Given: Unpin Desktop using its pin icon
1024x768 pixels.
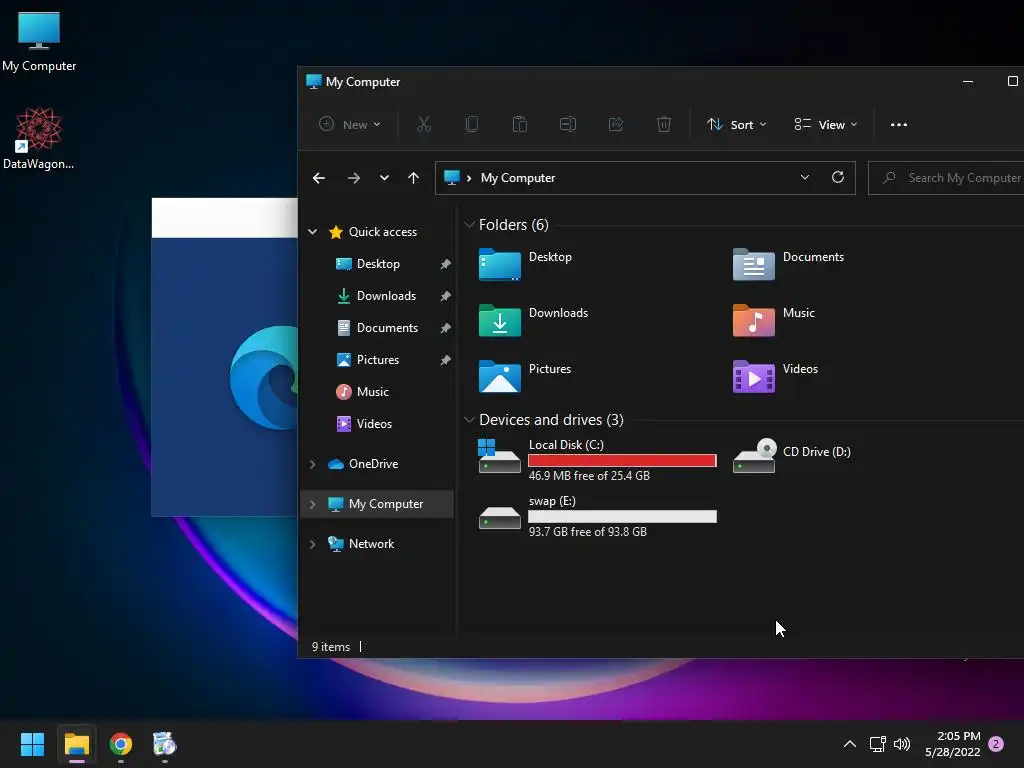Looking at the screenshot, I should click(x=445, y=264).
